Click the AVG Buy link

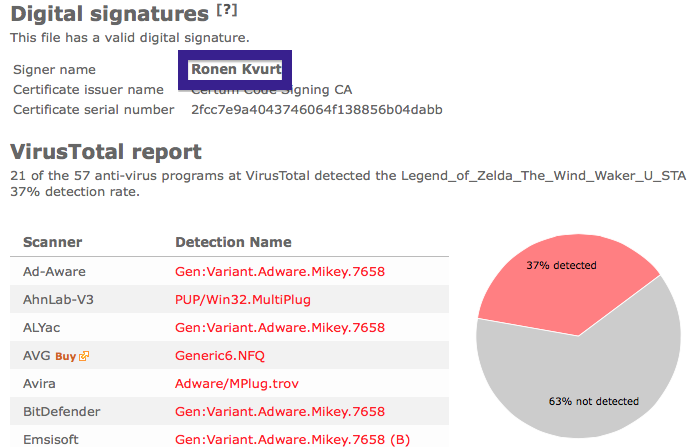click(66, 356)
